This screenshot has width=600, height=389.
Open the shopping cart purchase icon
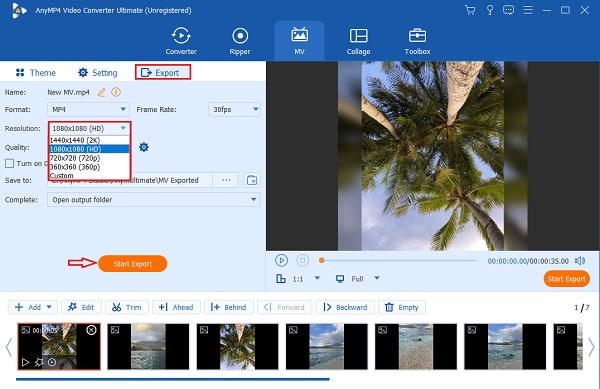[x=470, y=10]
